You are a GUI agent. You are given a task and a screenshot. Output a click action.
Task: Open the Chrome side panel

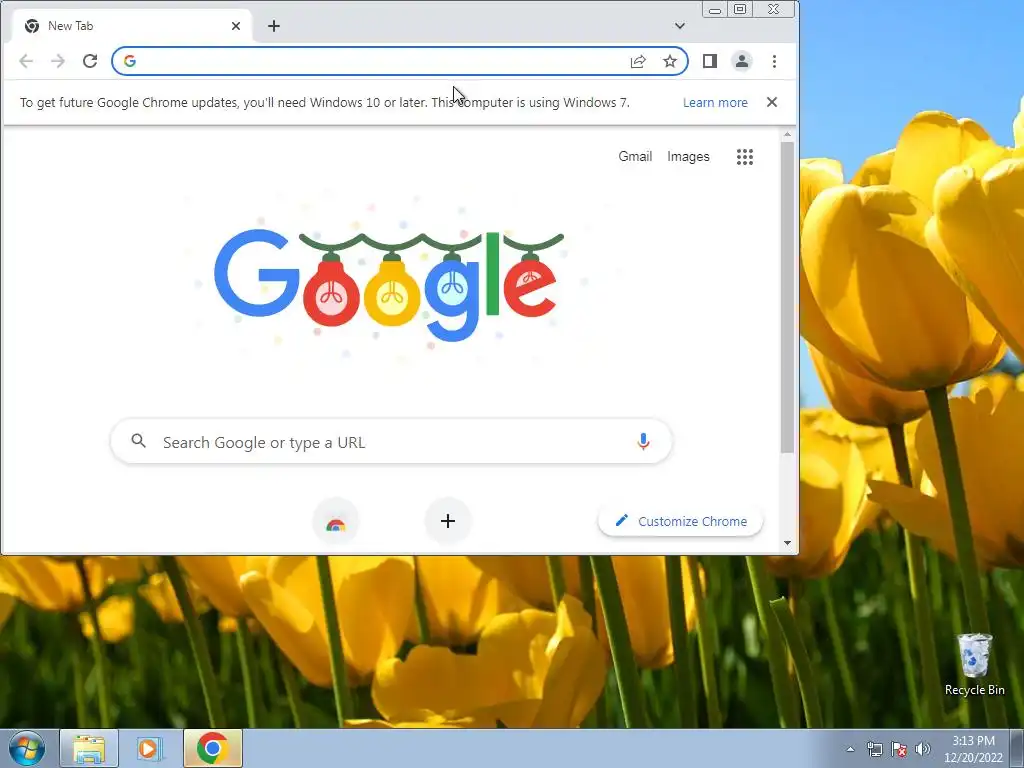pos(710,61)
